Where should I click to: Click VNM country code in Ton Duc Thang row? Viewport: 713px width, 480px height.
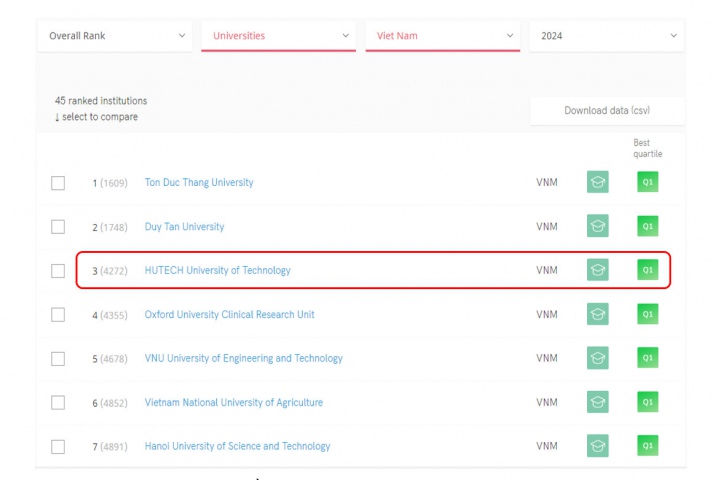click(547, 182)
